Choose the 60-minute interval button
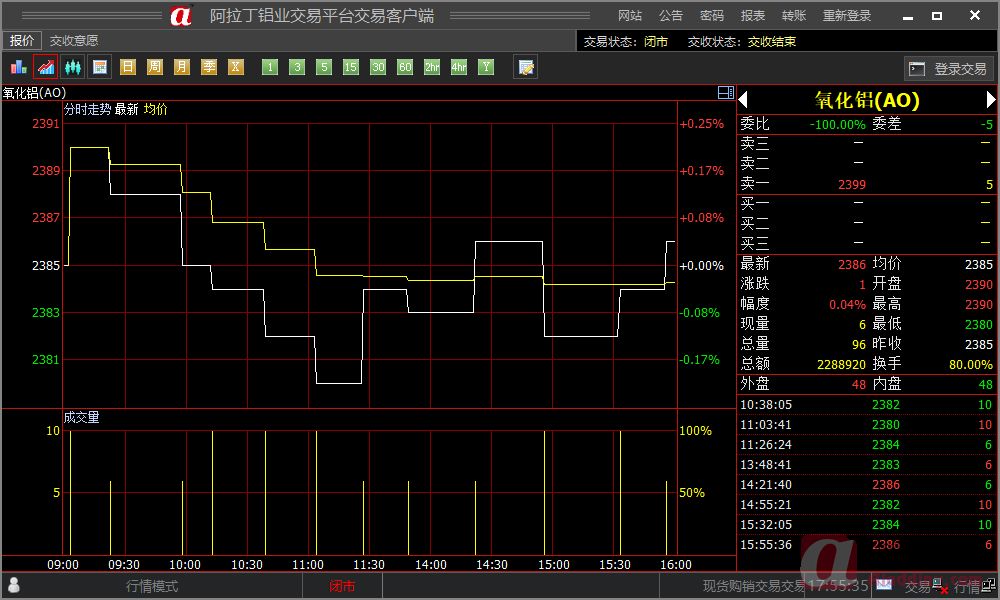The height and width of the screenshot is (600, 1000). click(405, 67)
